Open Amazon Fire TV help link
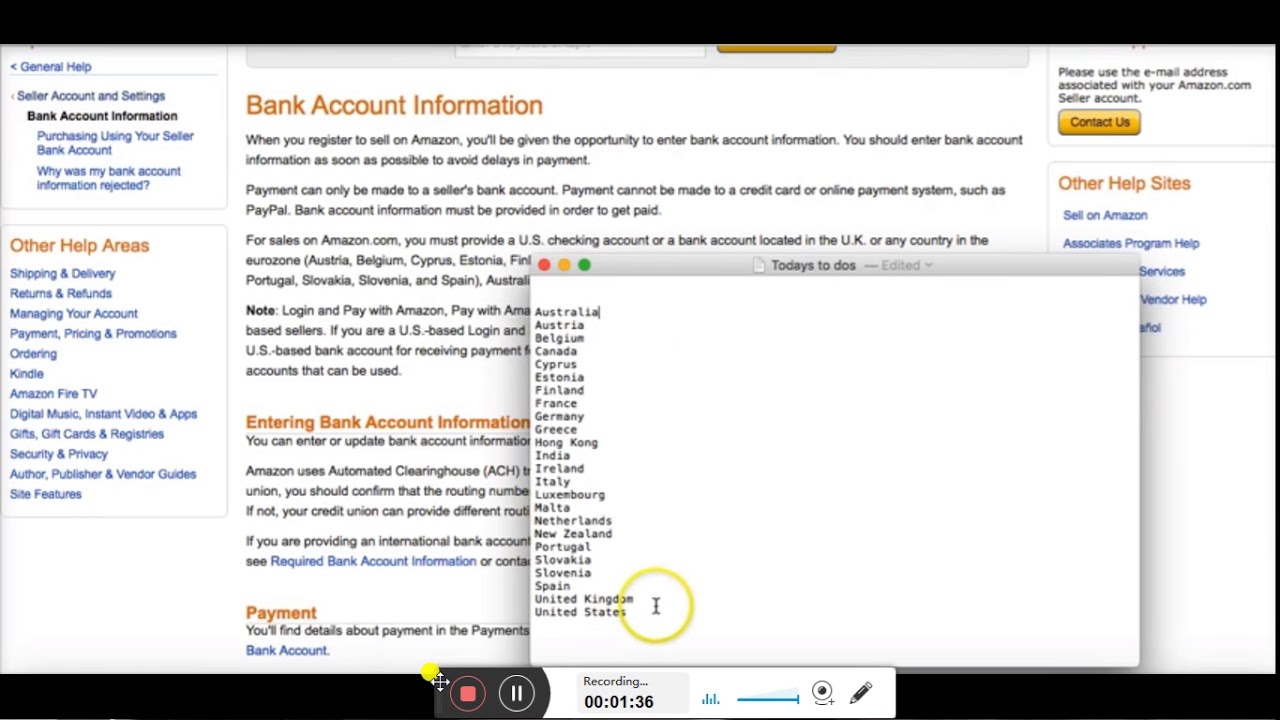Image resolution: width=1280 pixels, height=720 pixels. (53, 394)
